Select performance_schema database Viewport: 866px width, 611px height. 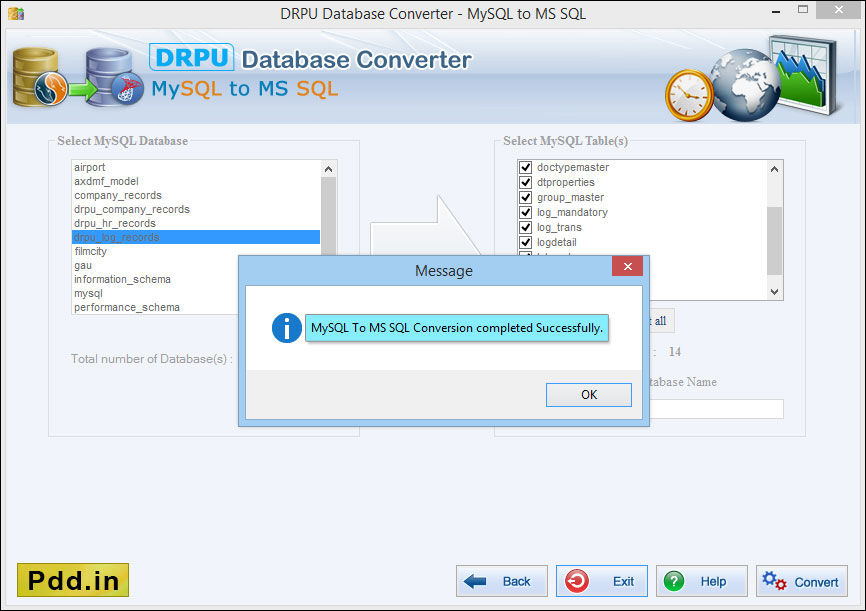155,307
